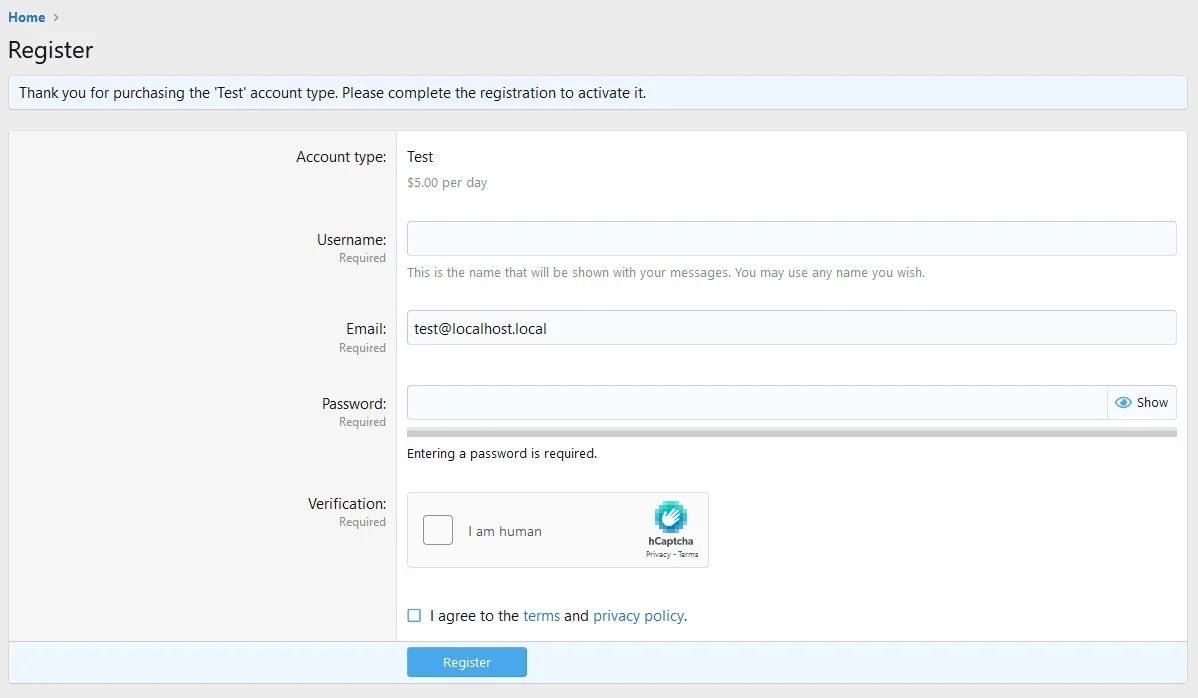
Task: Go to Home via breadcrumb link
Action: (26, 17)
